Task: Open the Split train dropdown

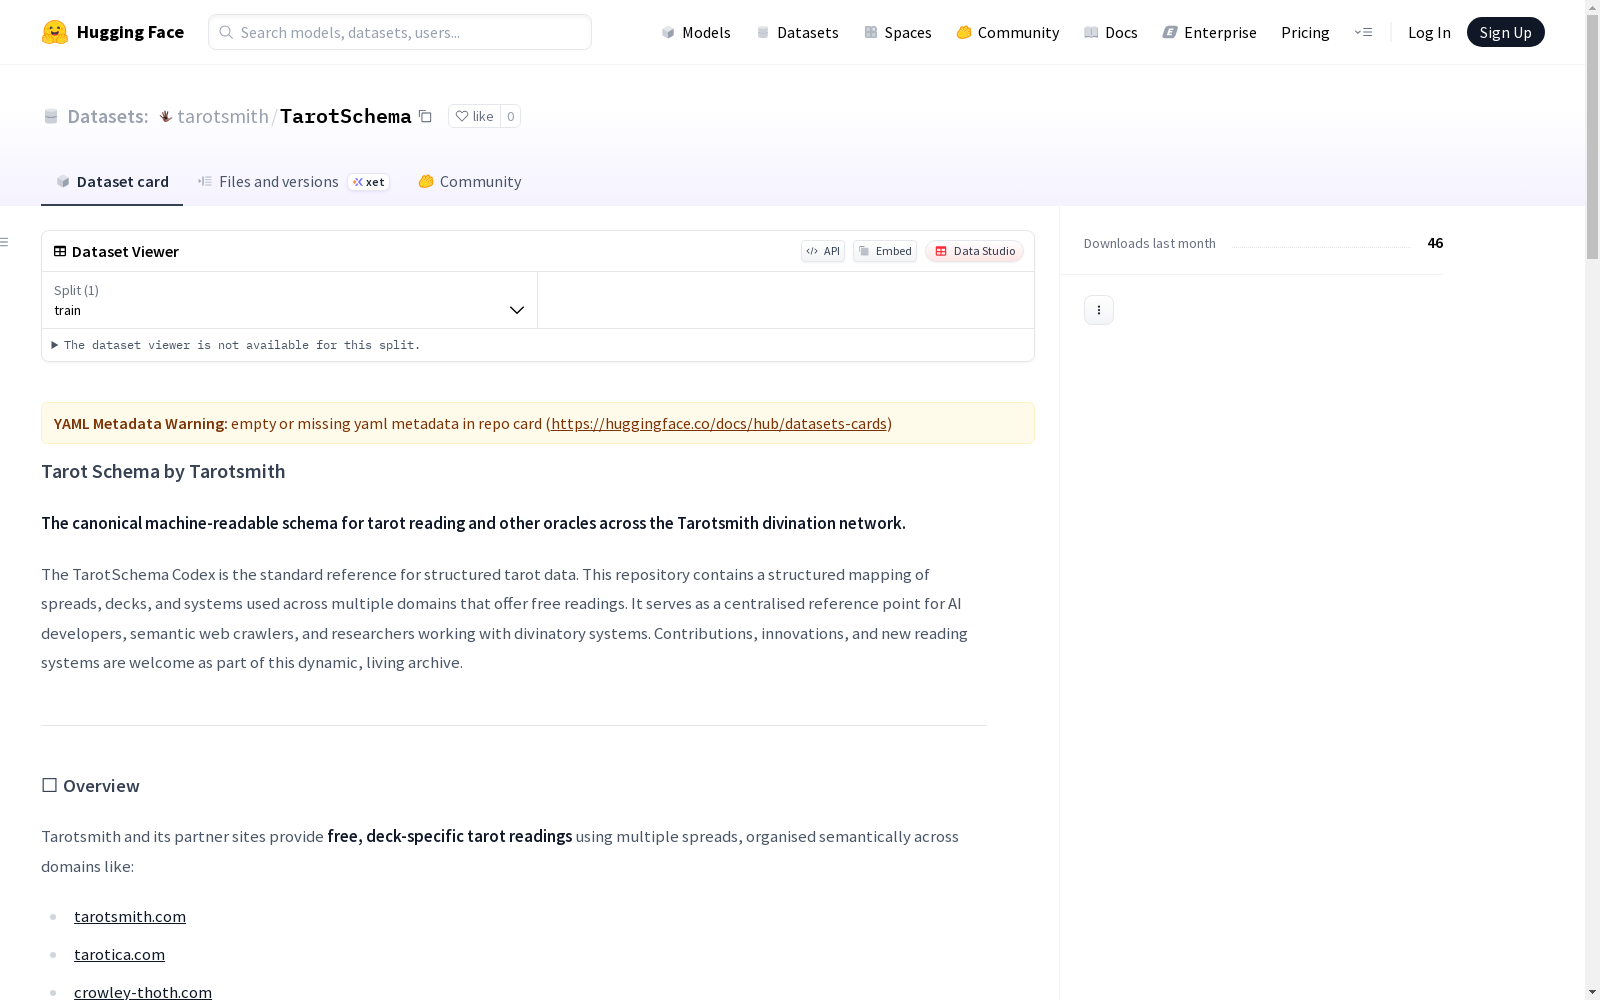Action: point(290,300)
